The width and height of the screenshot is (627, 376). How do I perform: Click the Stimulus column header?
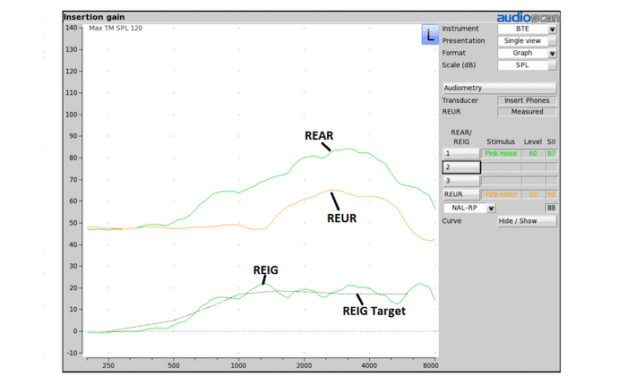click(x=501, y=142)
